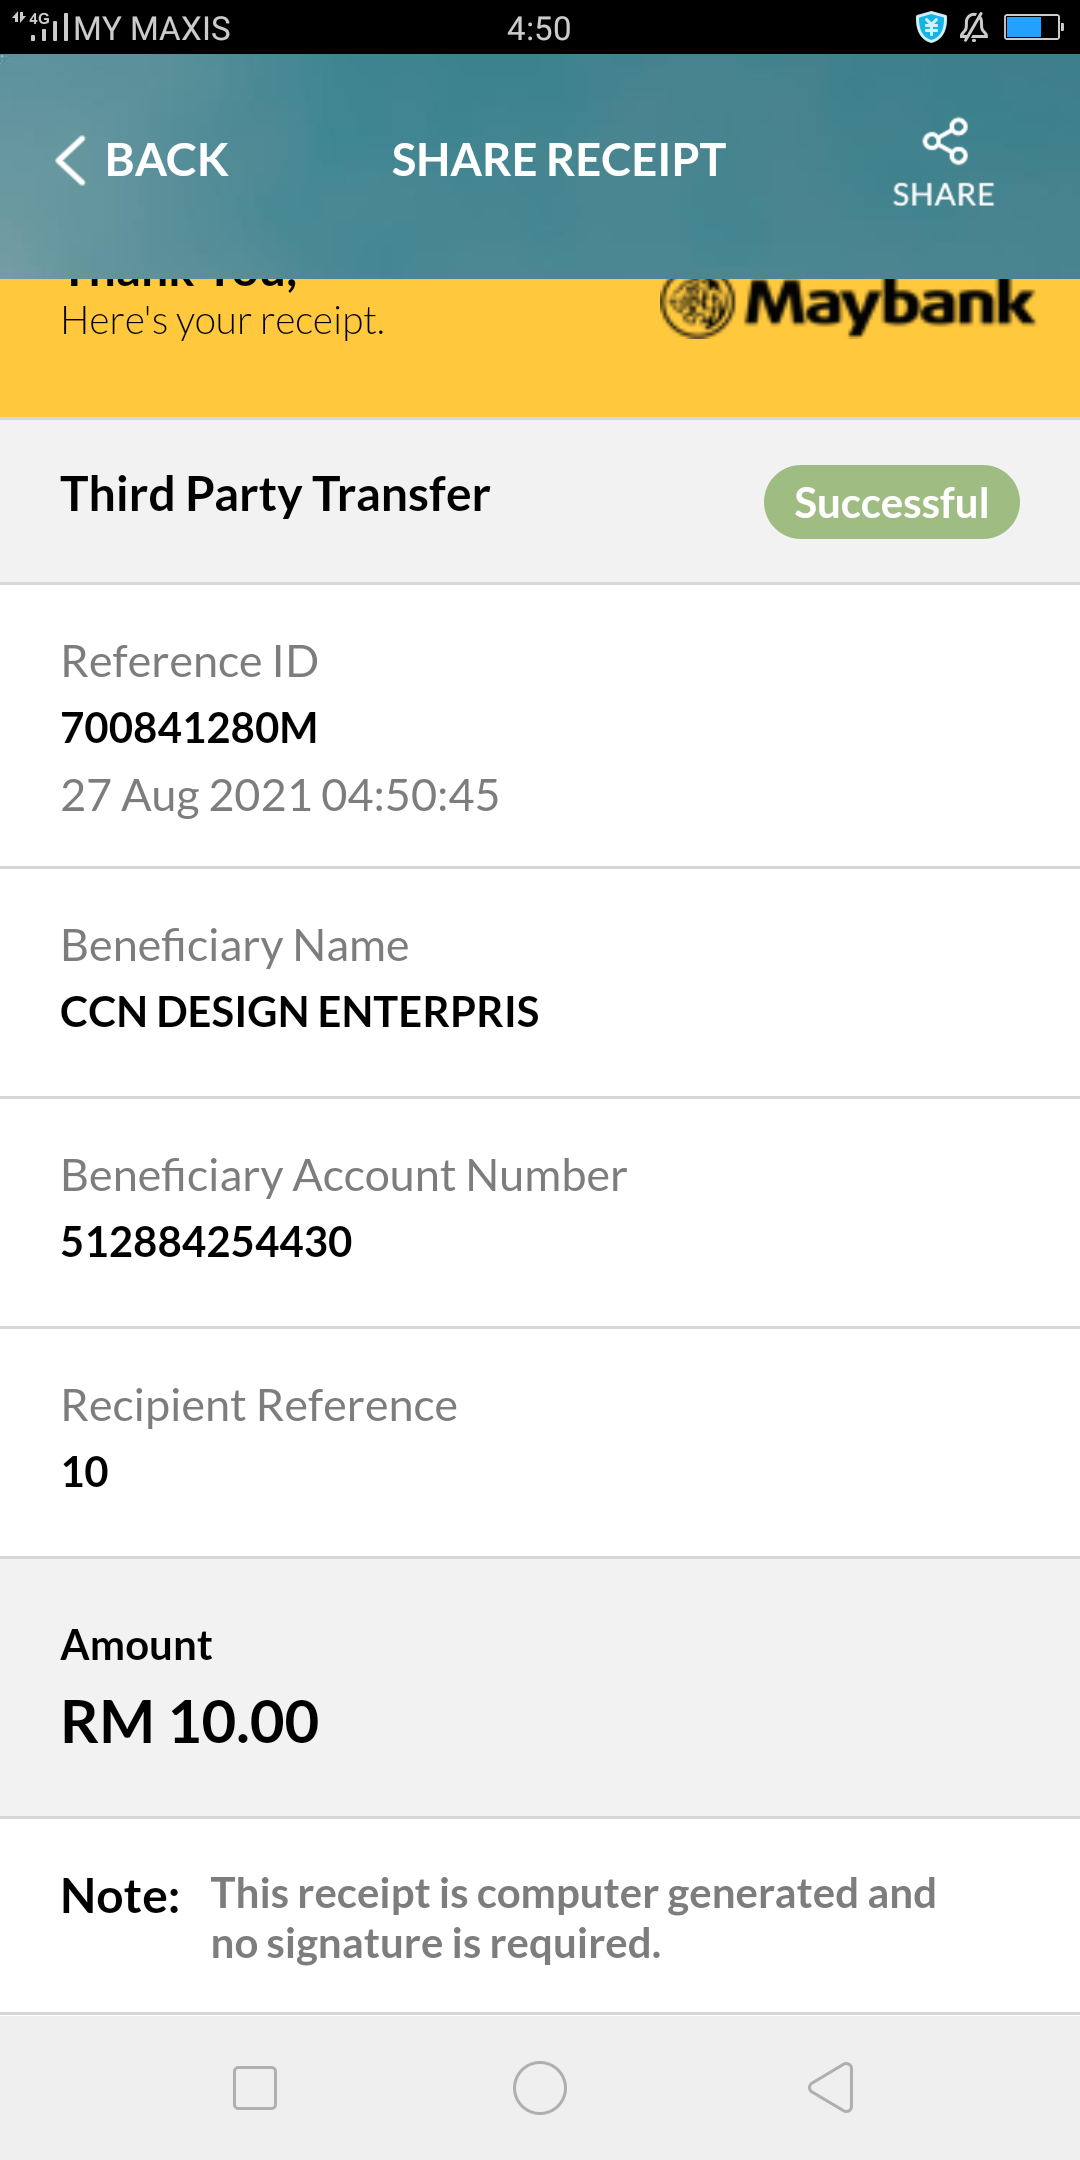Tap the SHARE RECEIPT title

coord(559,160)
